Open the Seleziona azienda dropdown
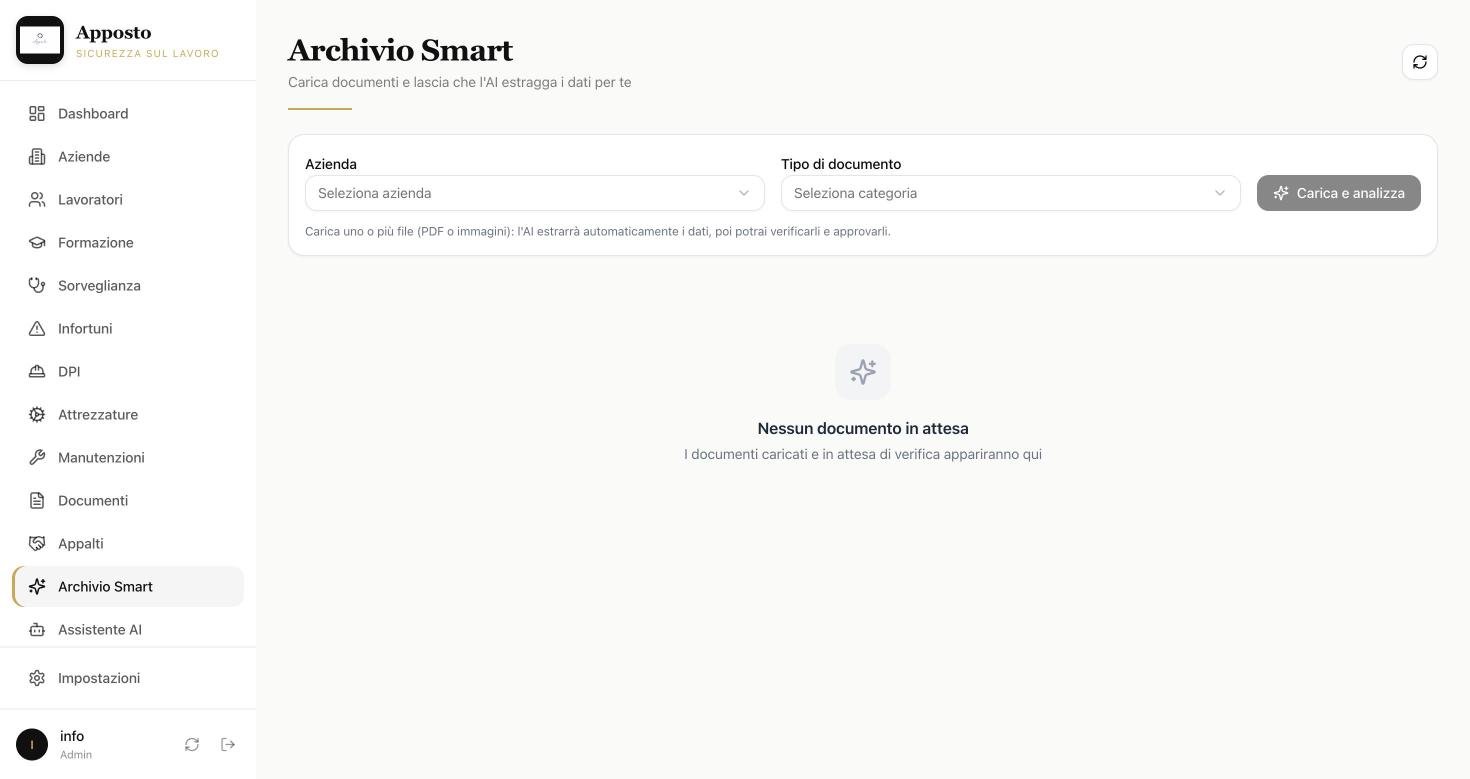This screenshot has height=779, width=1470. tap(535, 193)
